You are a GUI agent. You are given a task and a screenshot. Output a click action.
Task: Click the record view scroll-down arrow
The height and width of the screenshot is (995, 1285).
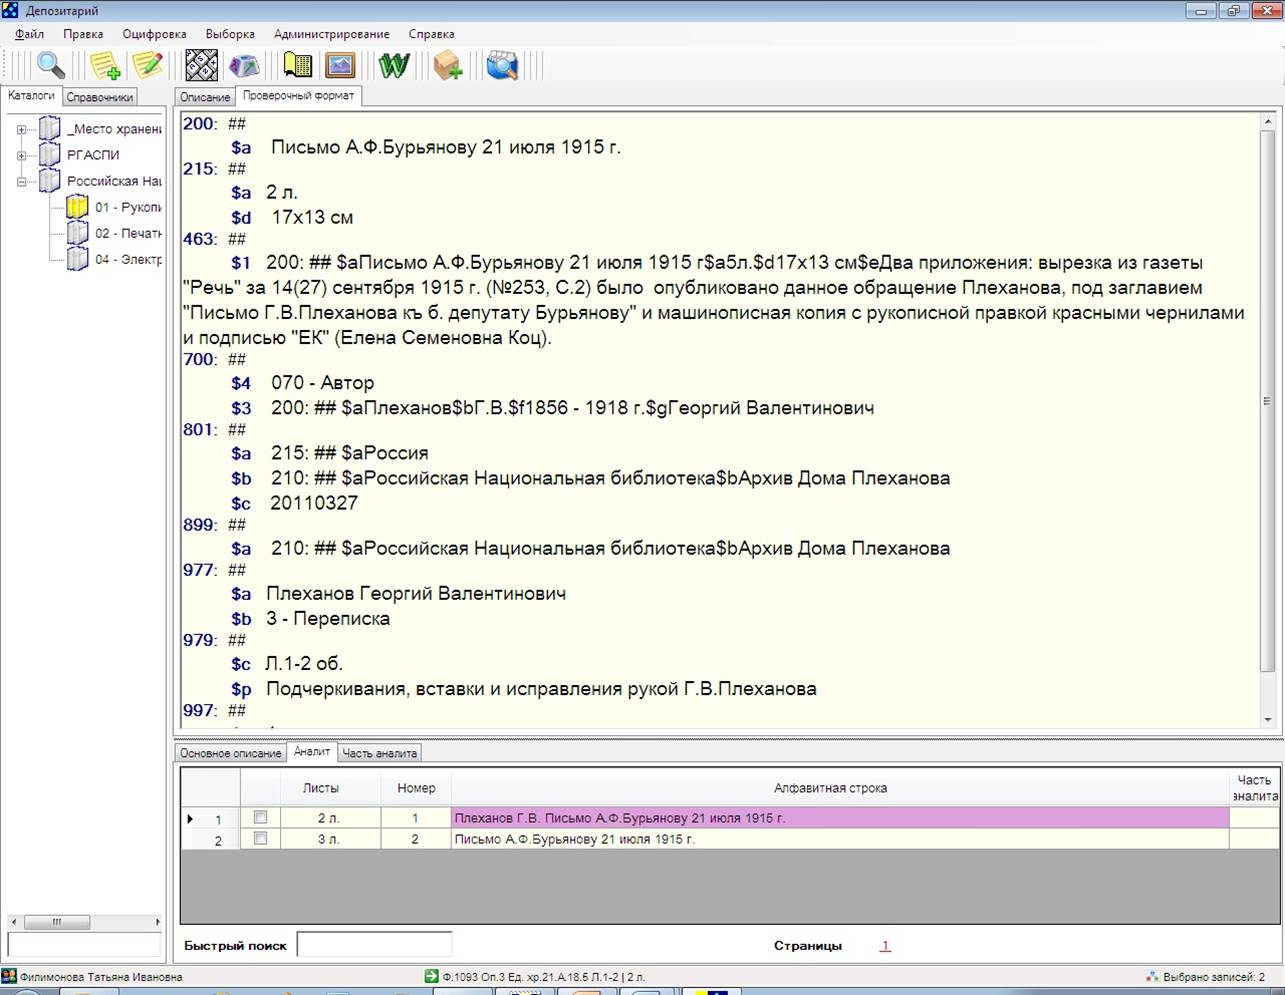click(x=1268, y=720)
